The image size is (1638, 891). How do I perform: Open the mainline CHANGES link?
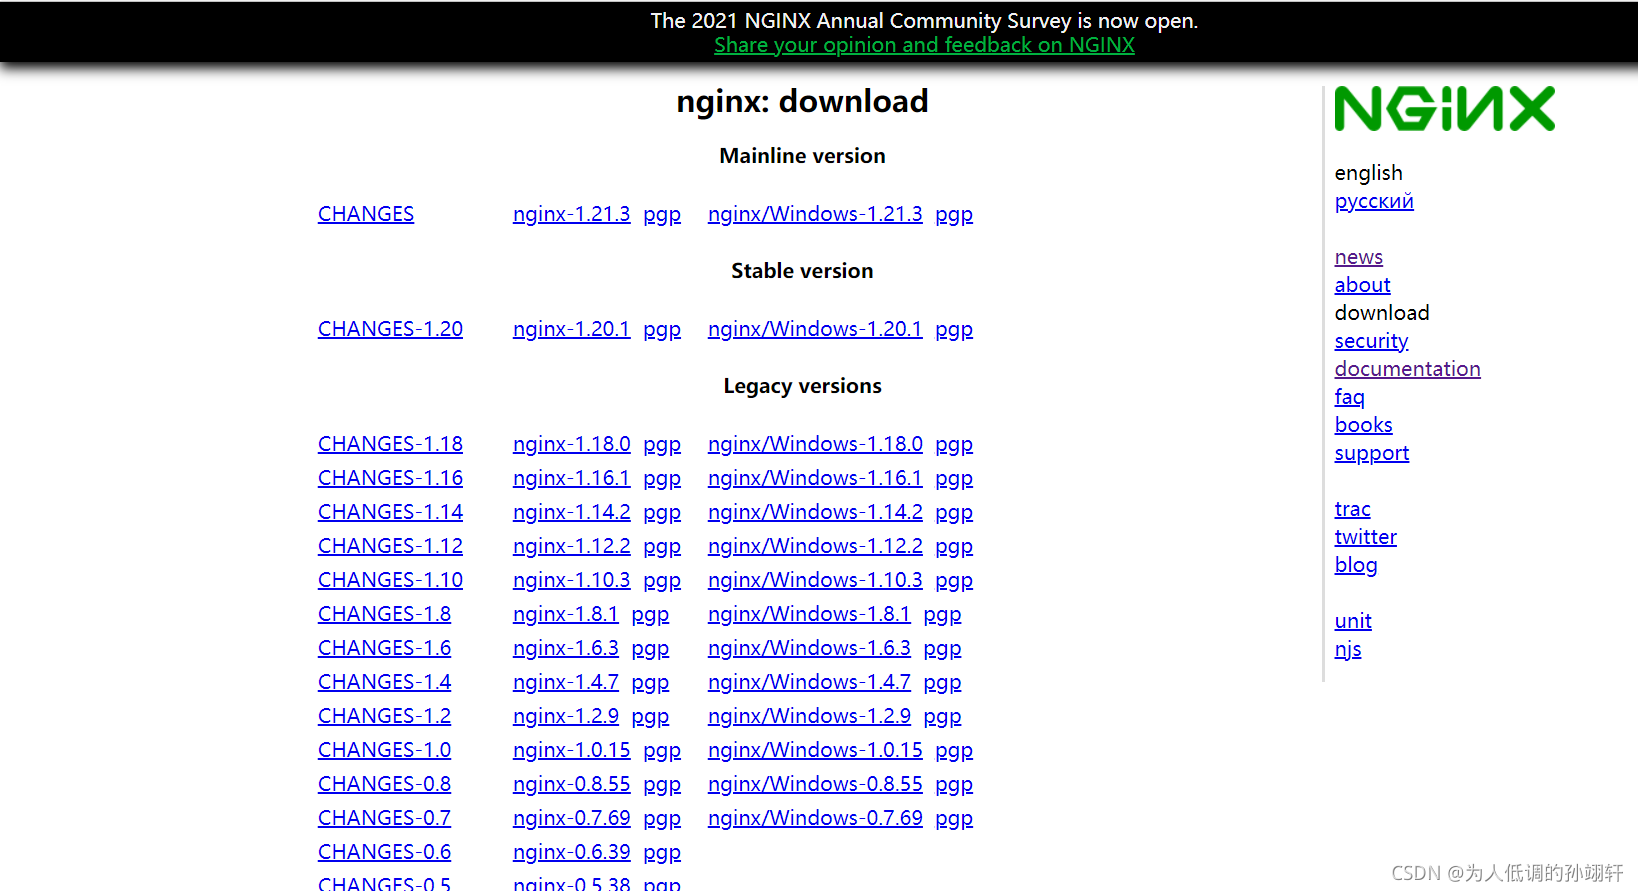366,214
